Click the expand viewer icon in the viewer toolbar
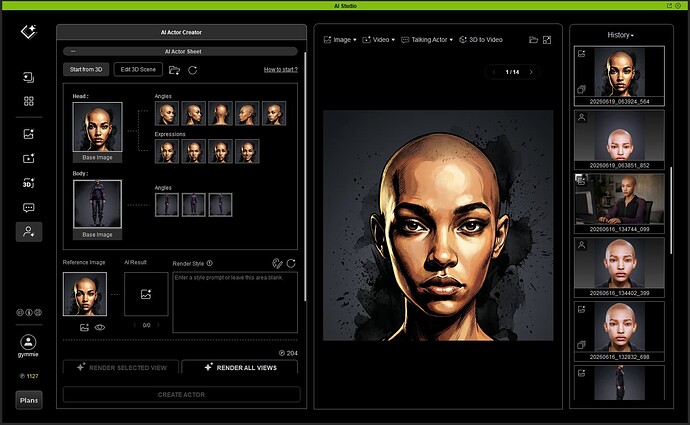 pyautogui.click(x=547, y=40)
